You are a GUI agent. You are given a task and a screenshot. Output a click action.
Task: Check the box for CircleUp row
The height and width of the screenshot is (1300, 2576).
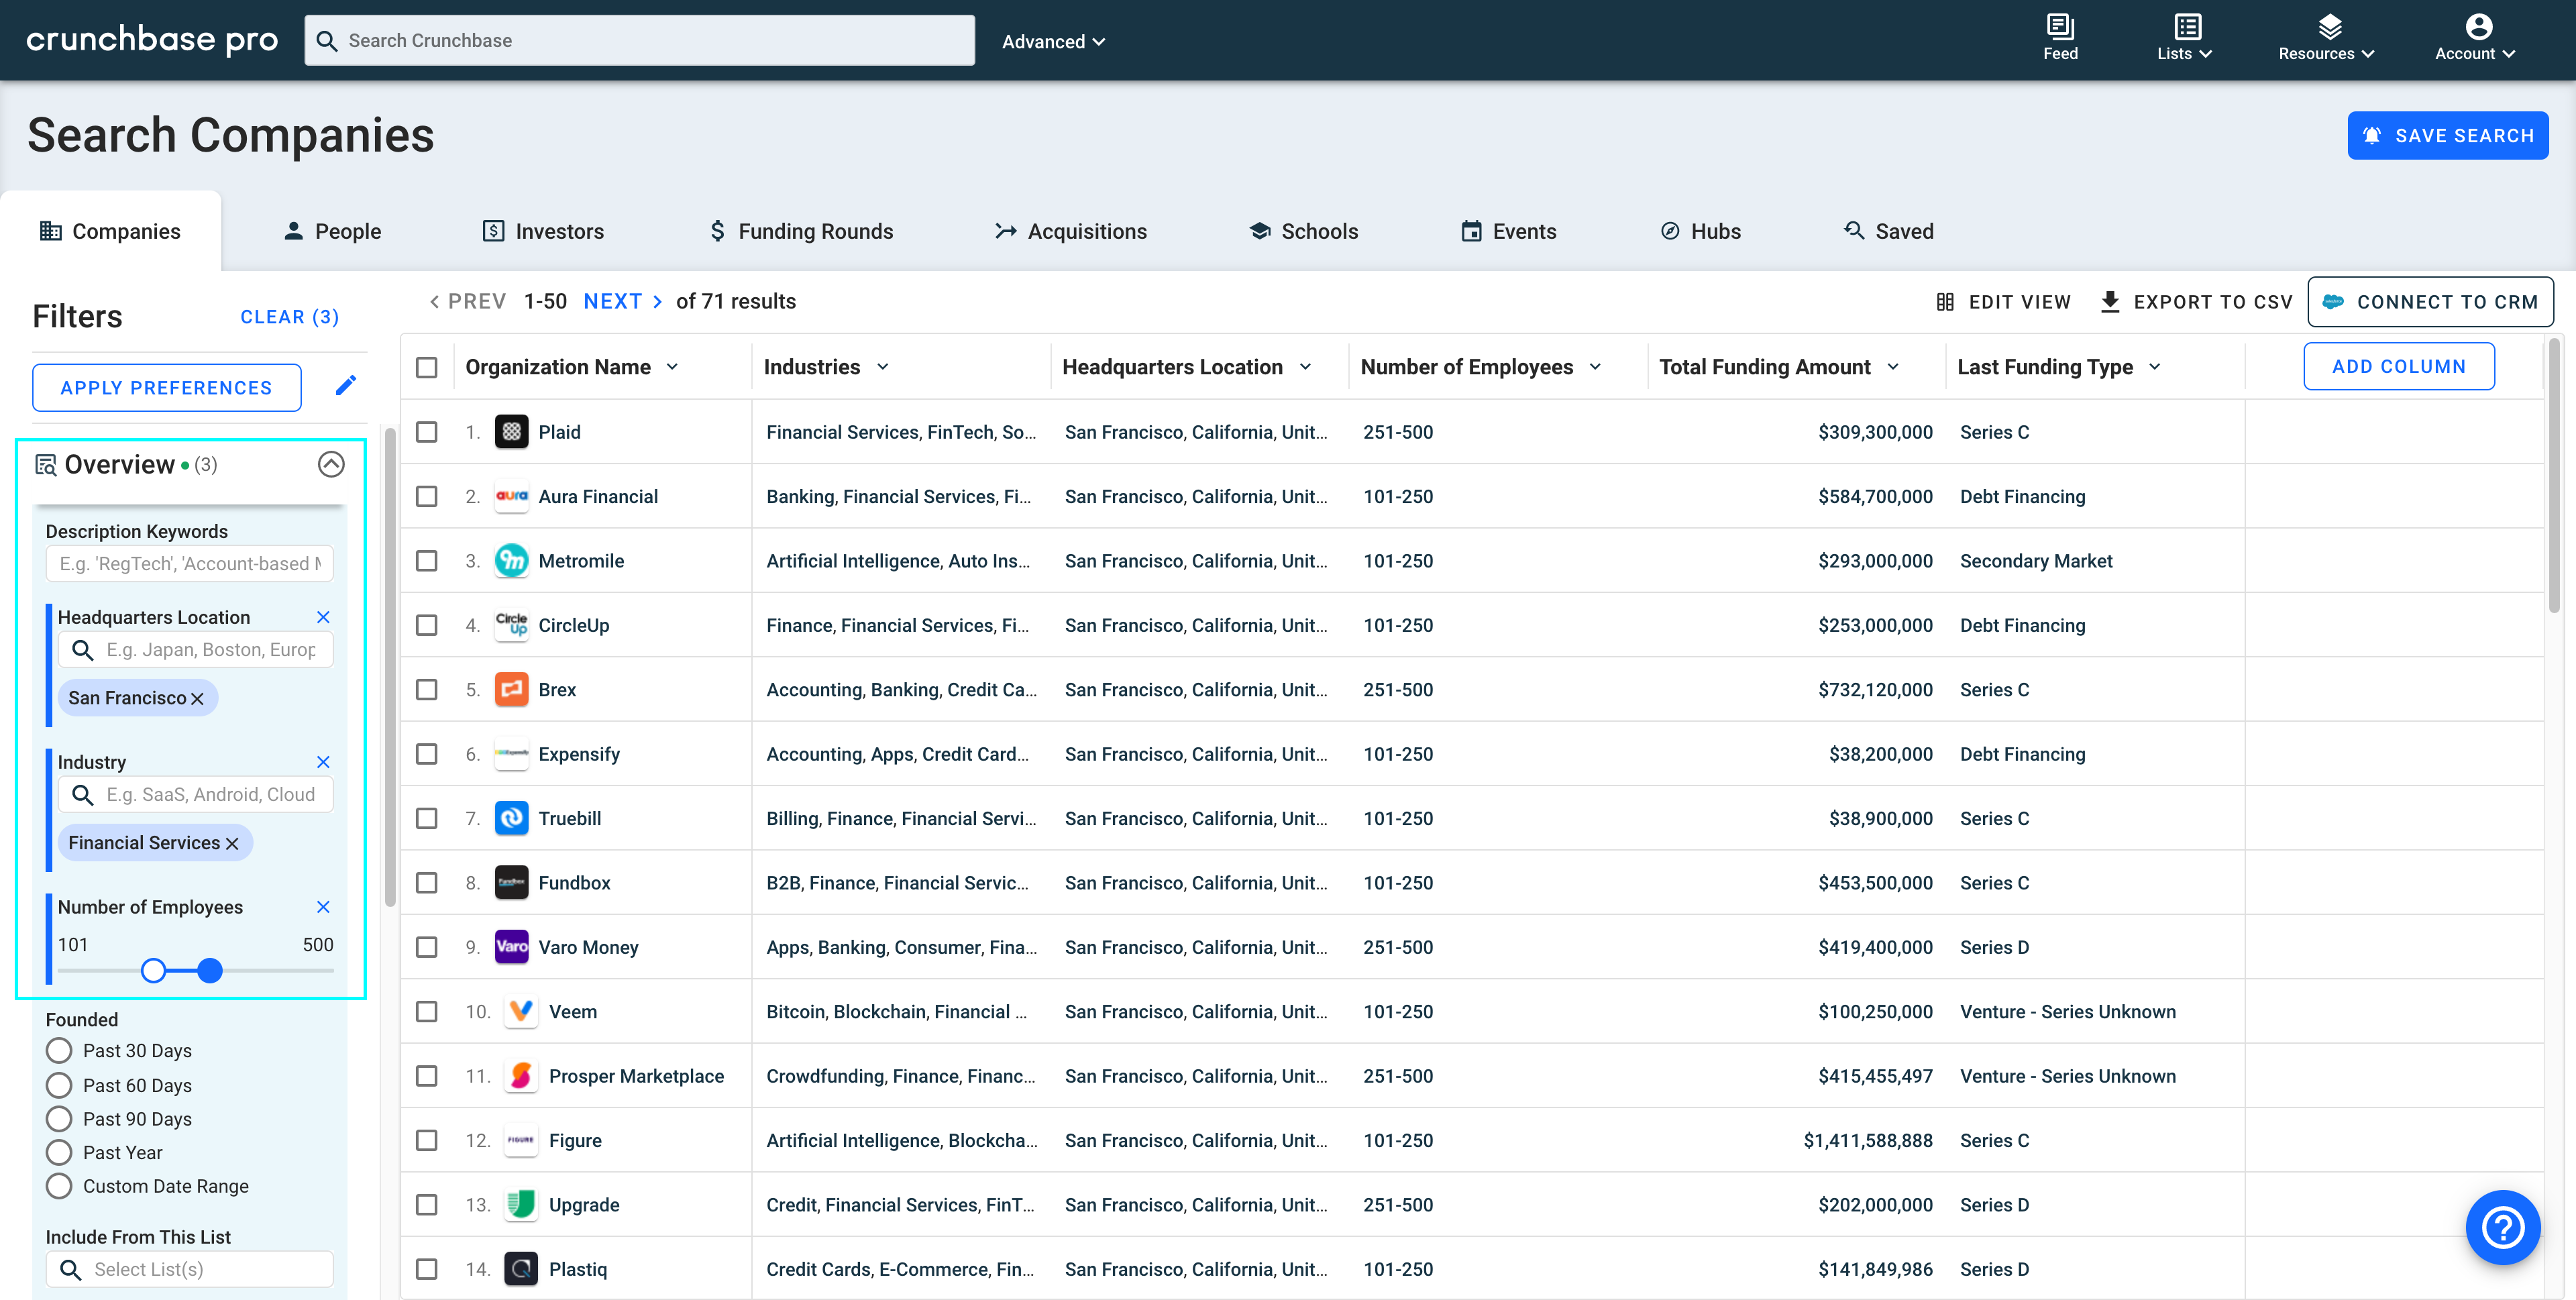(427, 625)
